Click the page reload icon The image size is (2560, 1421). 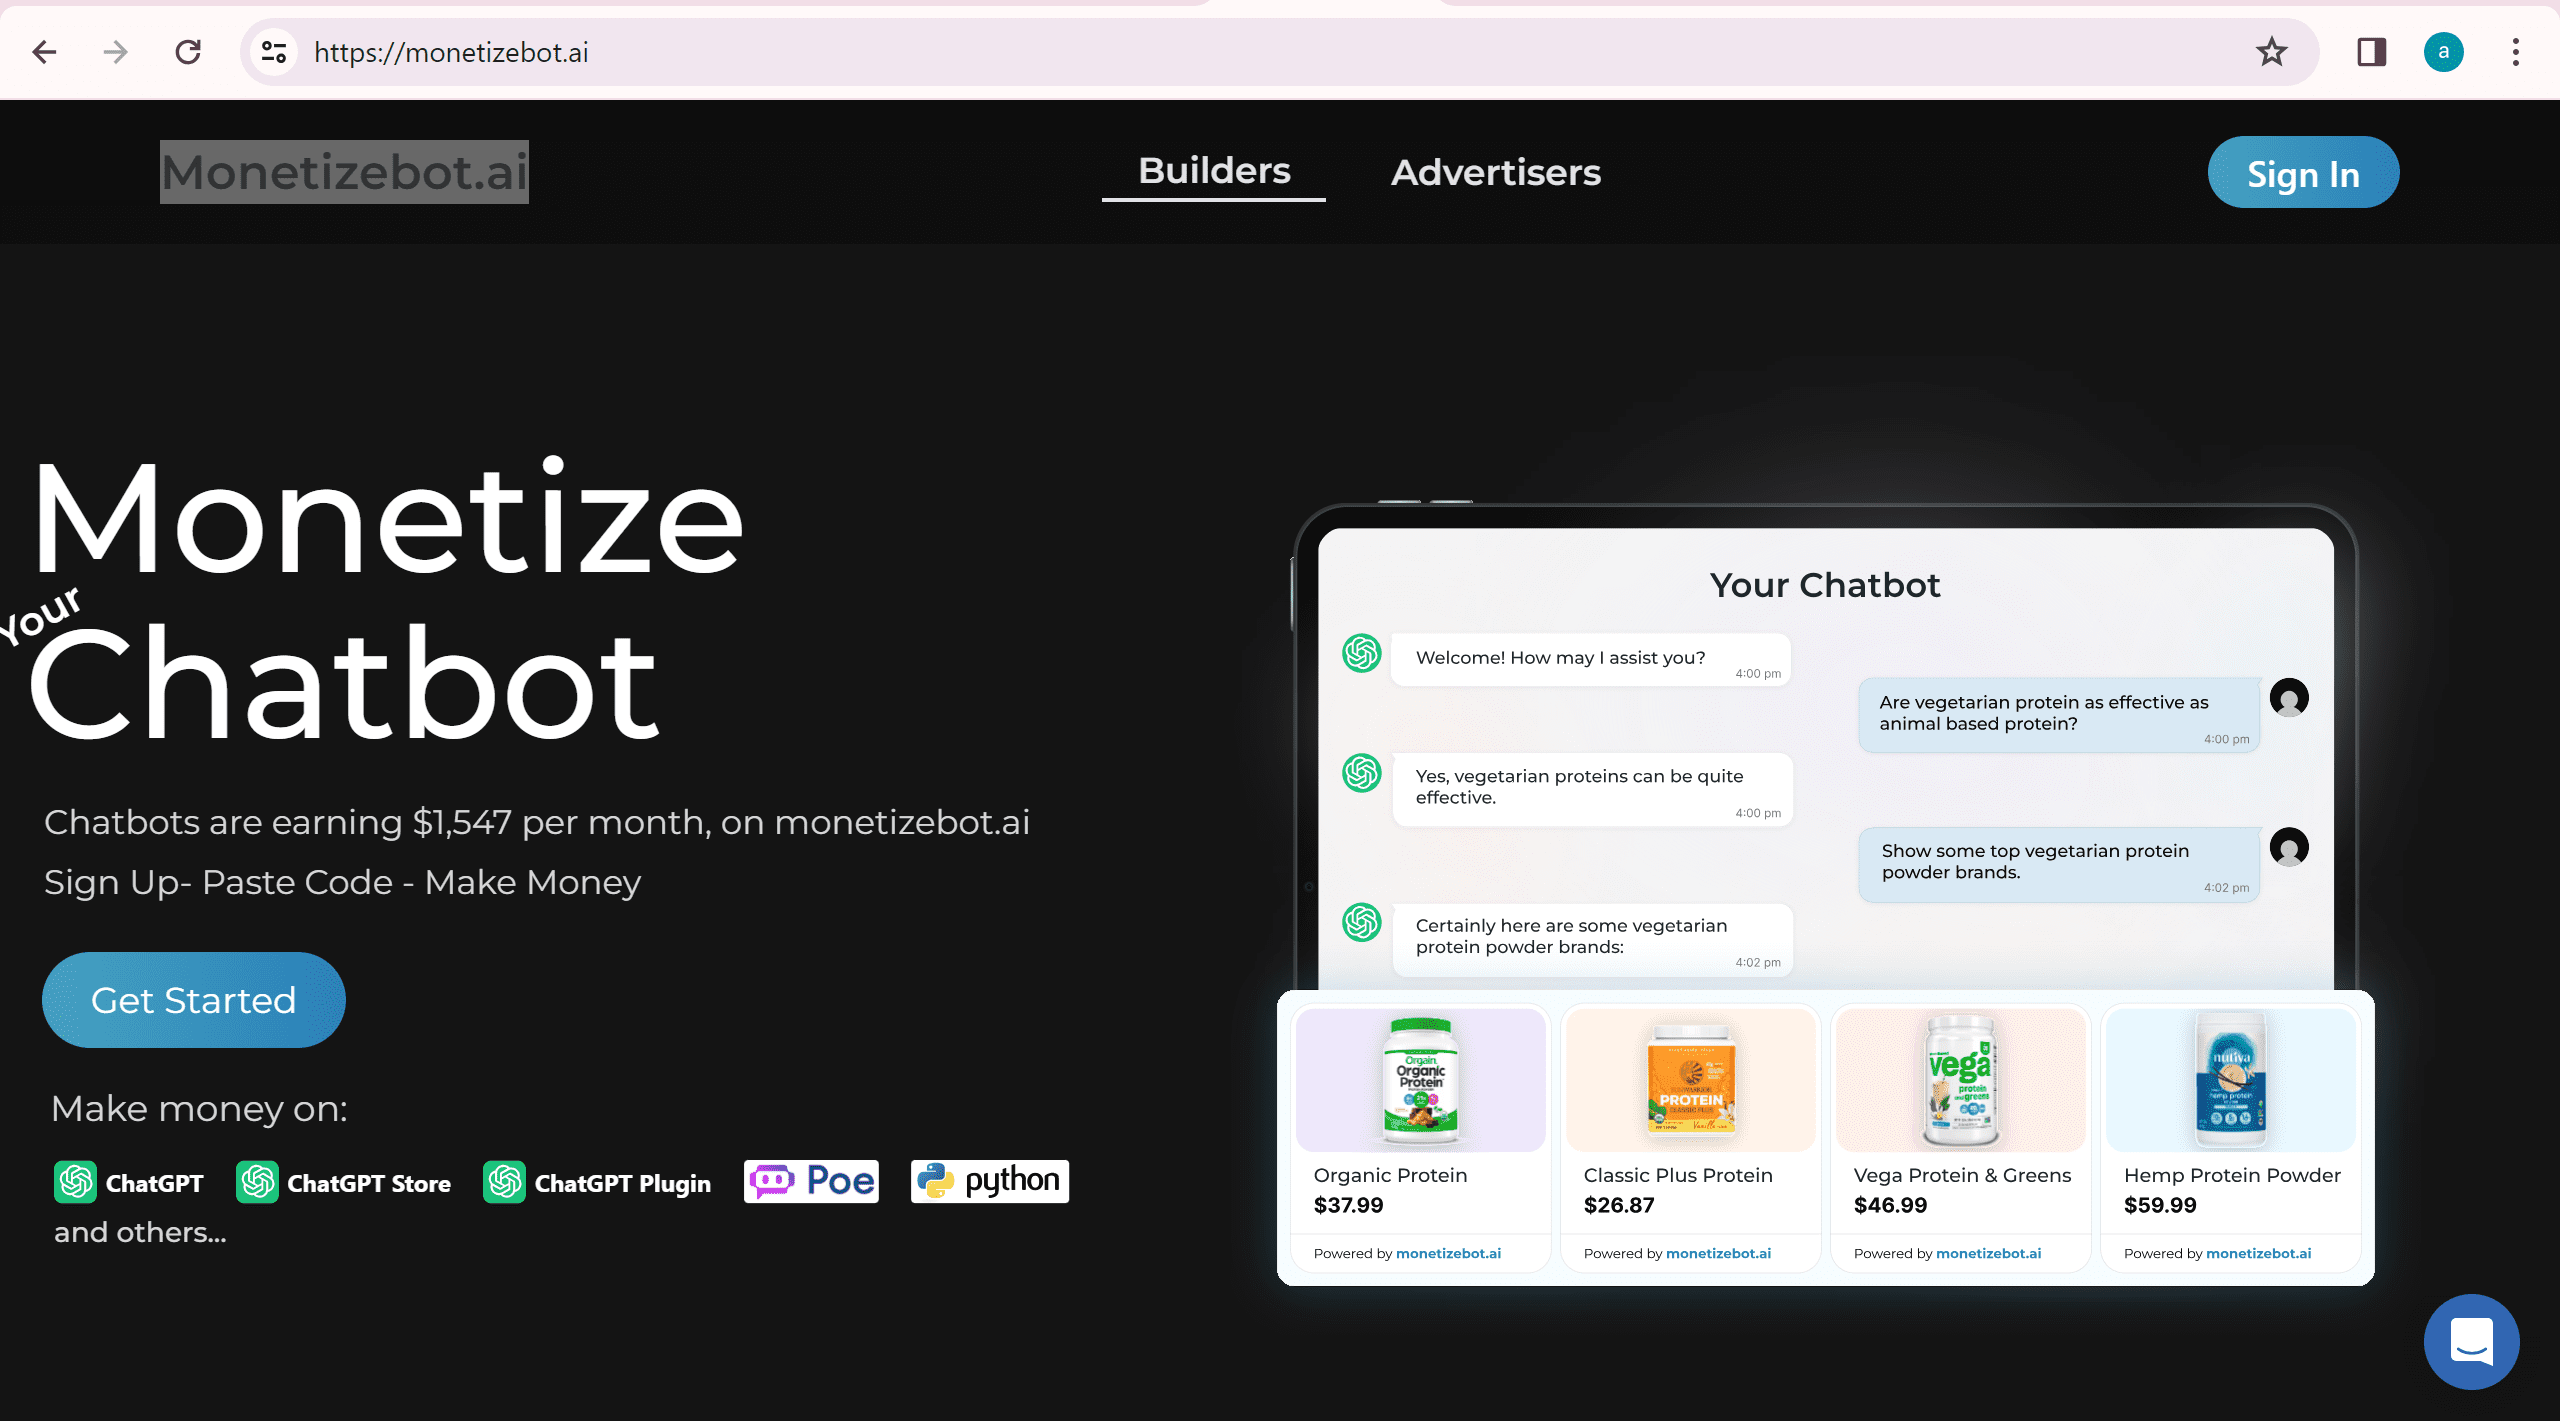coord(188,52)
